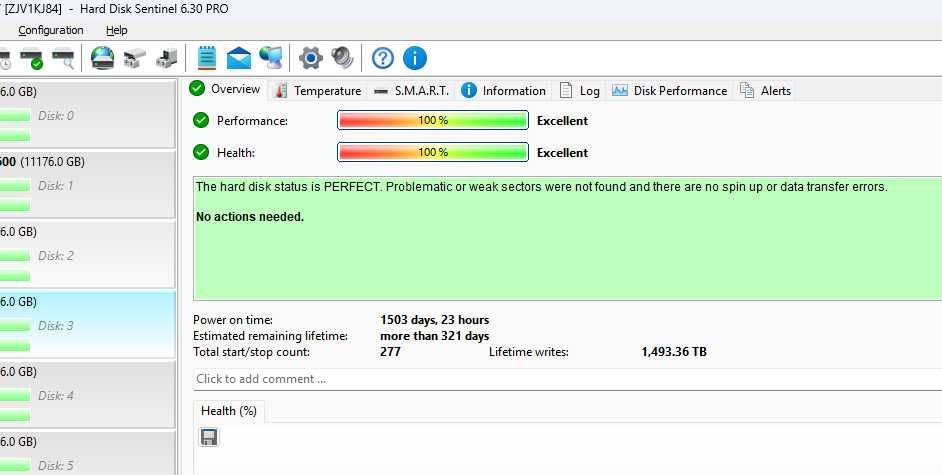Select Disk: 5 in the disk list

88,453
